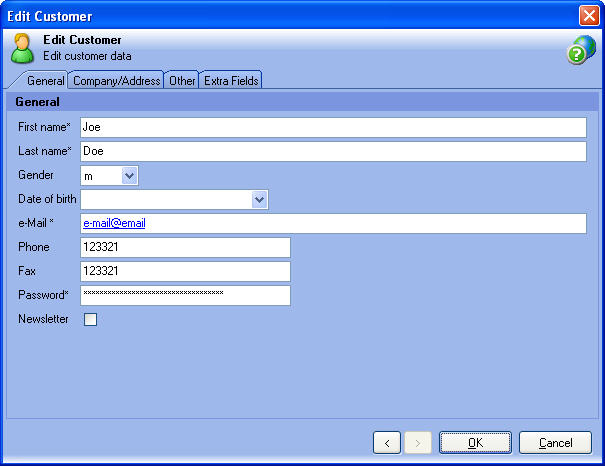Open the Other tab

tap(182, 81)
